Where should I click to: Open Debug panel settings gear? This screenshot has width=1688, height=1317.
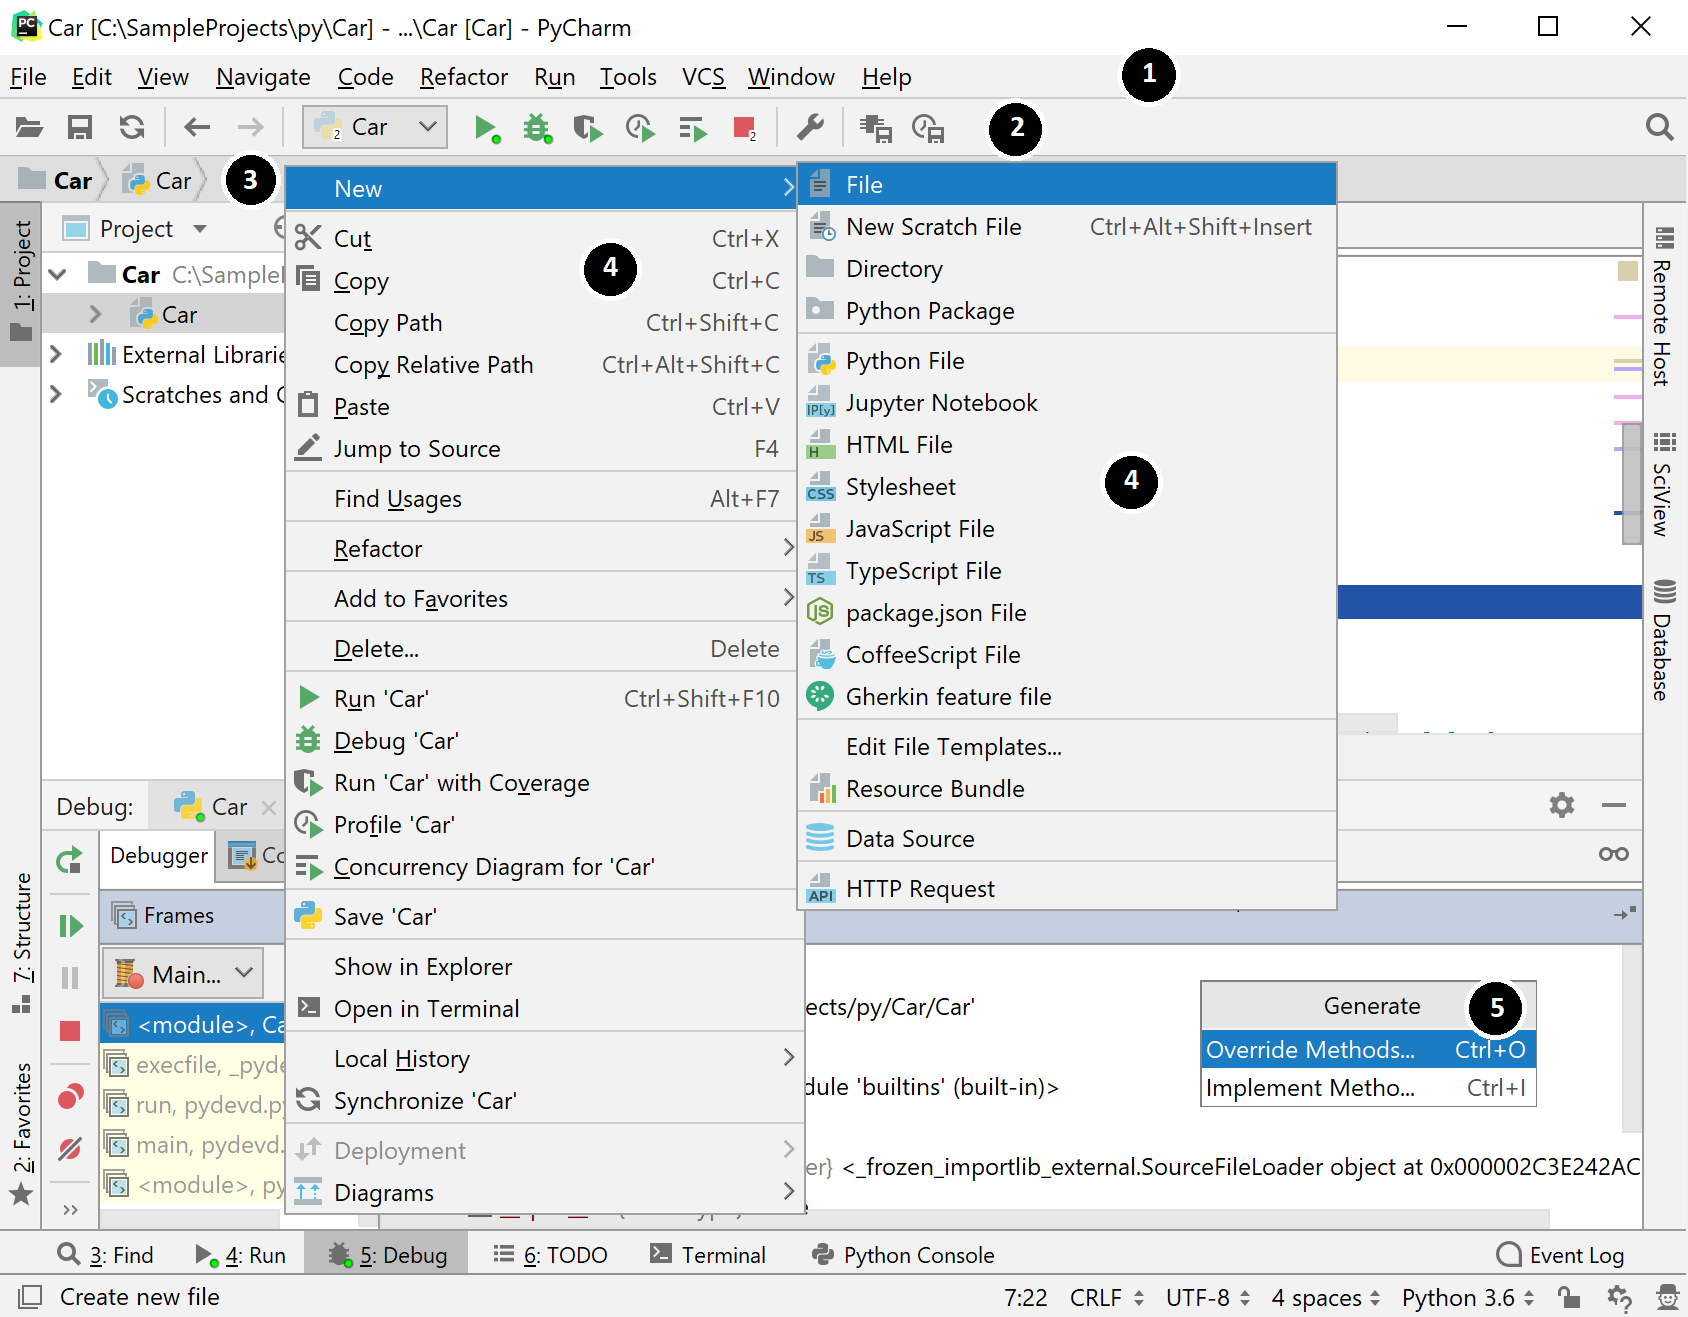pos(1562,805)
